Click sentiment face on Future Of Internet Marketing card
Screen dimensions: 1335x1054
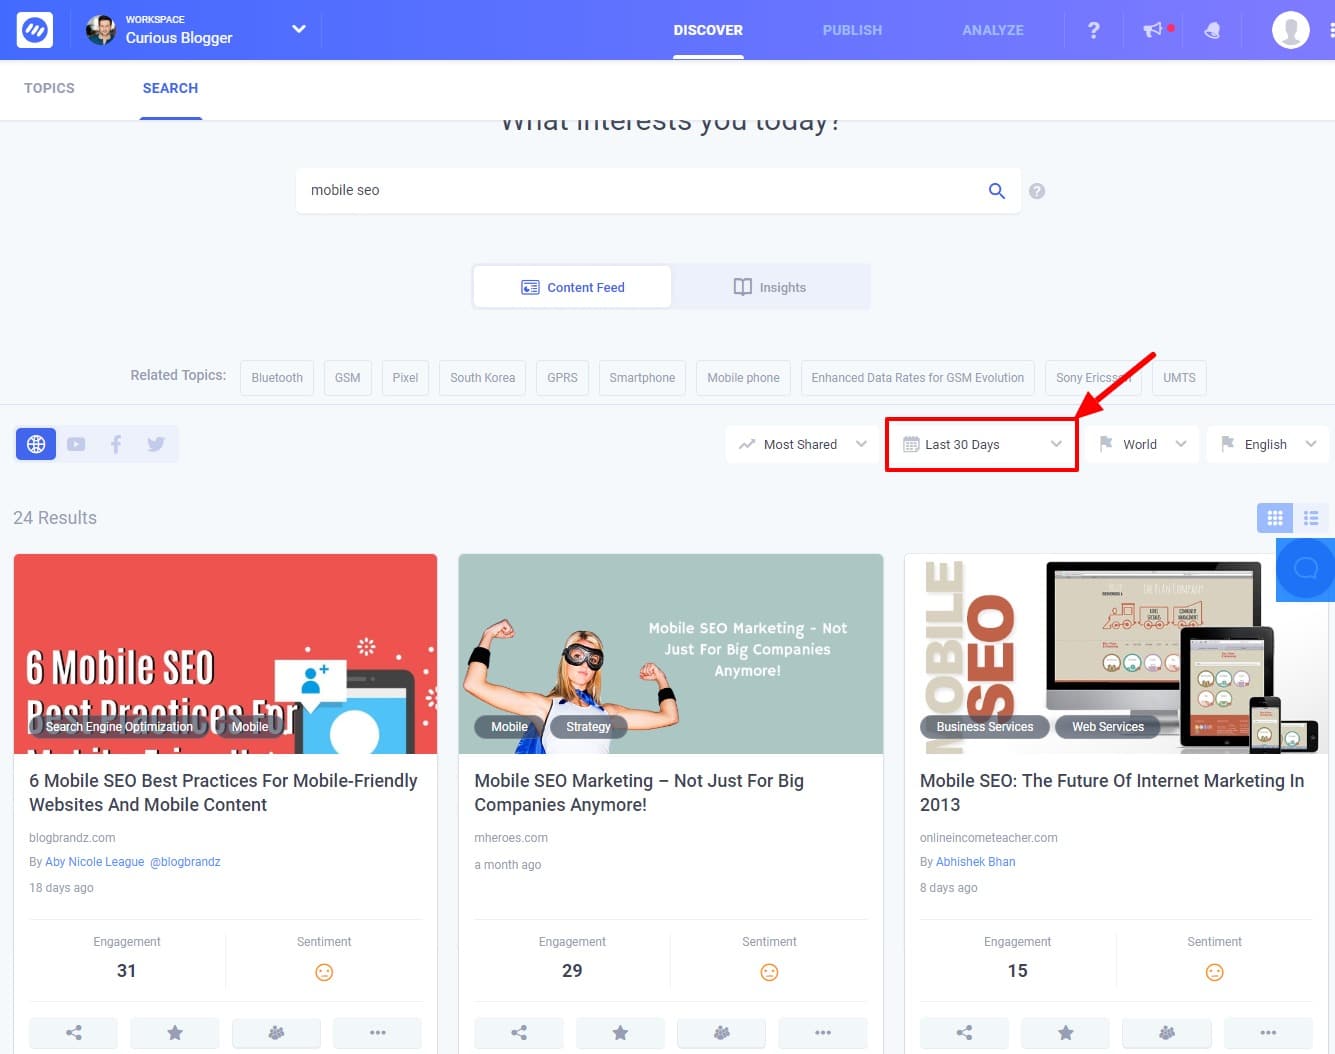click(1214, 972)
